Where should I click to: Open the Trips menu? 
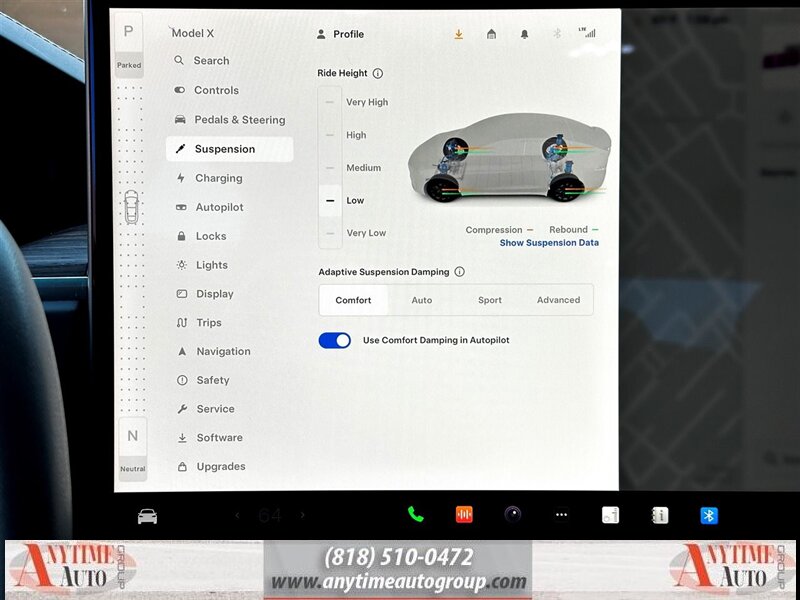click(x=199, y=323)
